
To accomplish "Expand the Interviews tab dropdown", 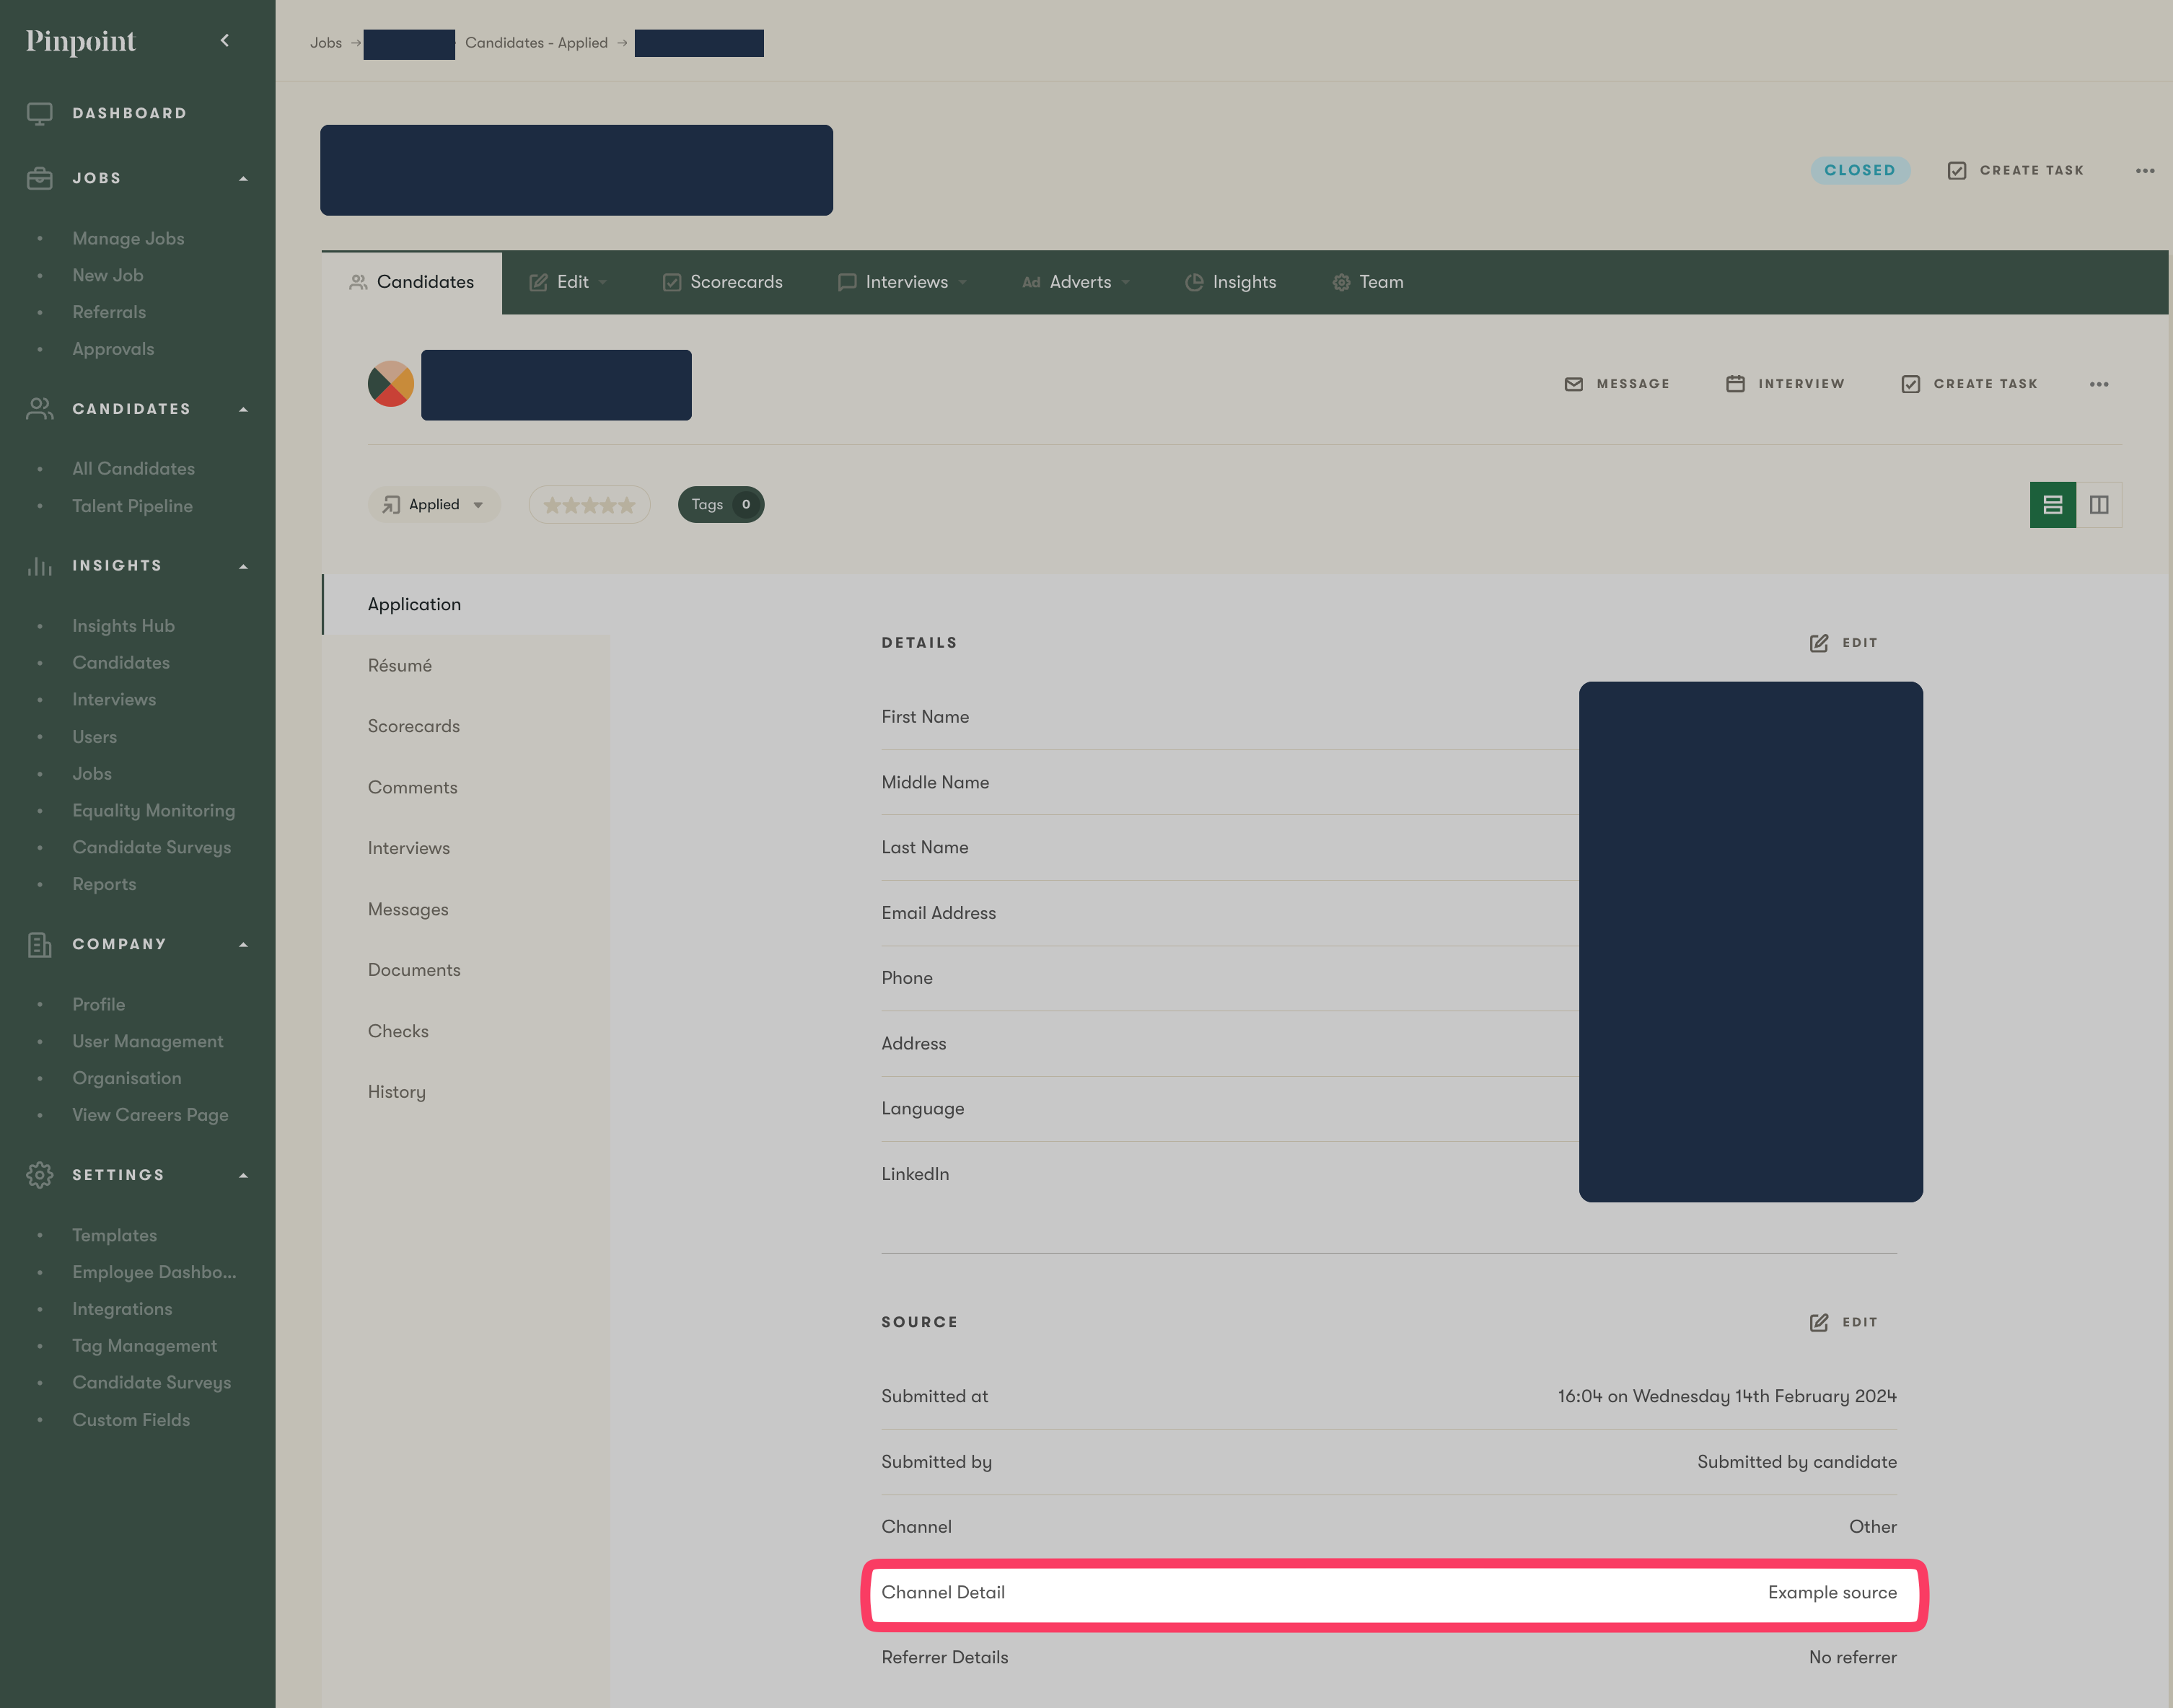I will pyautogui.click(x=962, y=283).
